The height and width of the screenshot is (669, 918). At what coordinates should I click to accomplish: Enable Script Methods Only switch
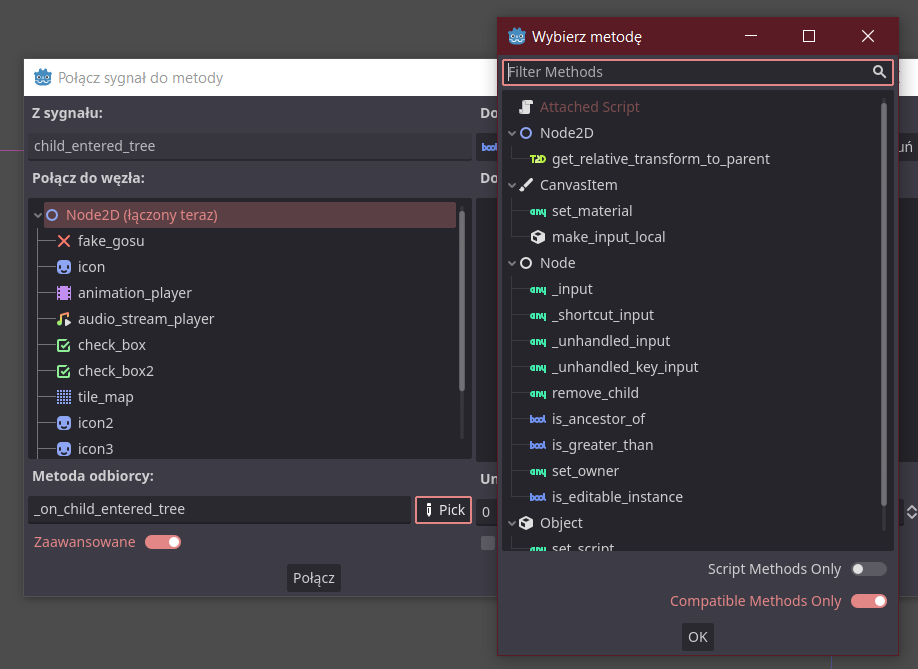pos(869,569)
